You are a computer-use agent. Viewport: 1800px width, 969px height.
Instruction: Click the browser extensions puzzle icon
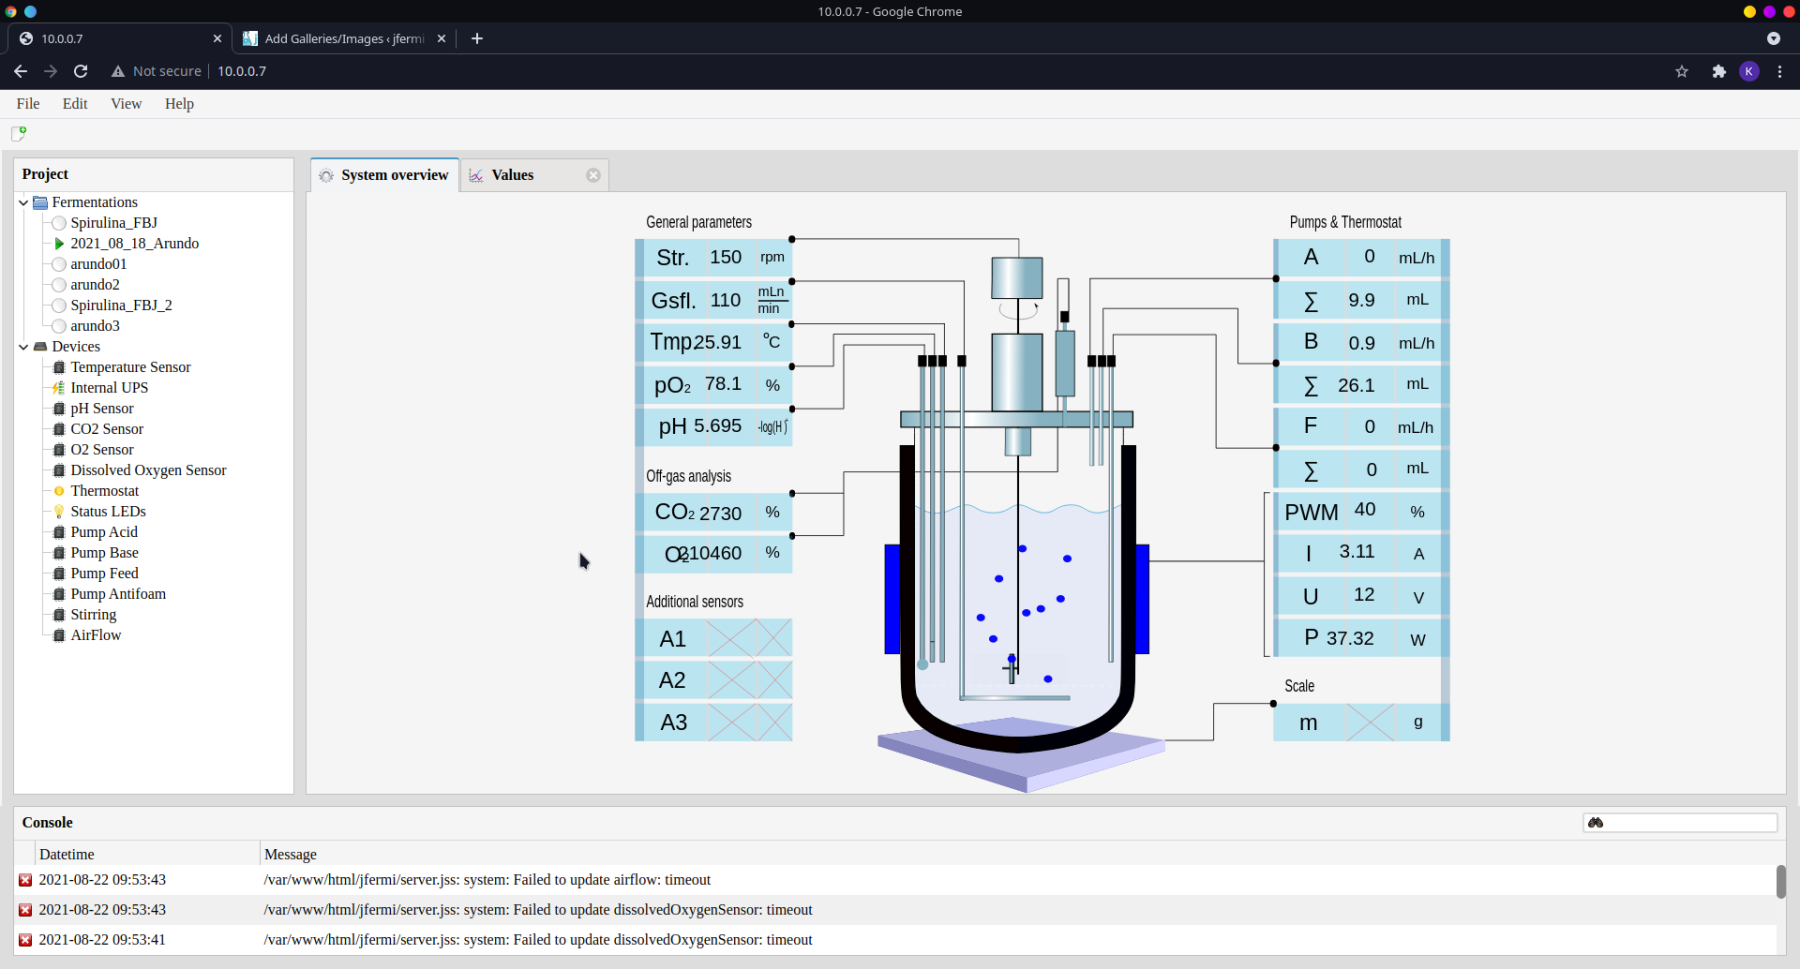1718,71
